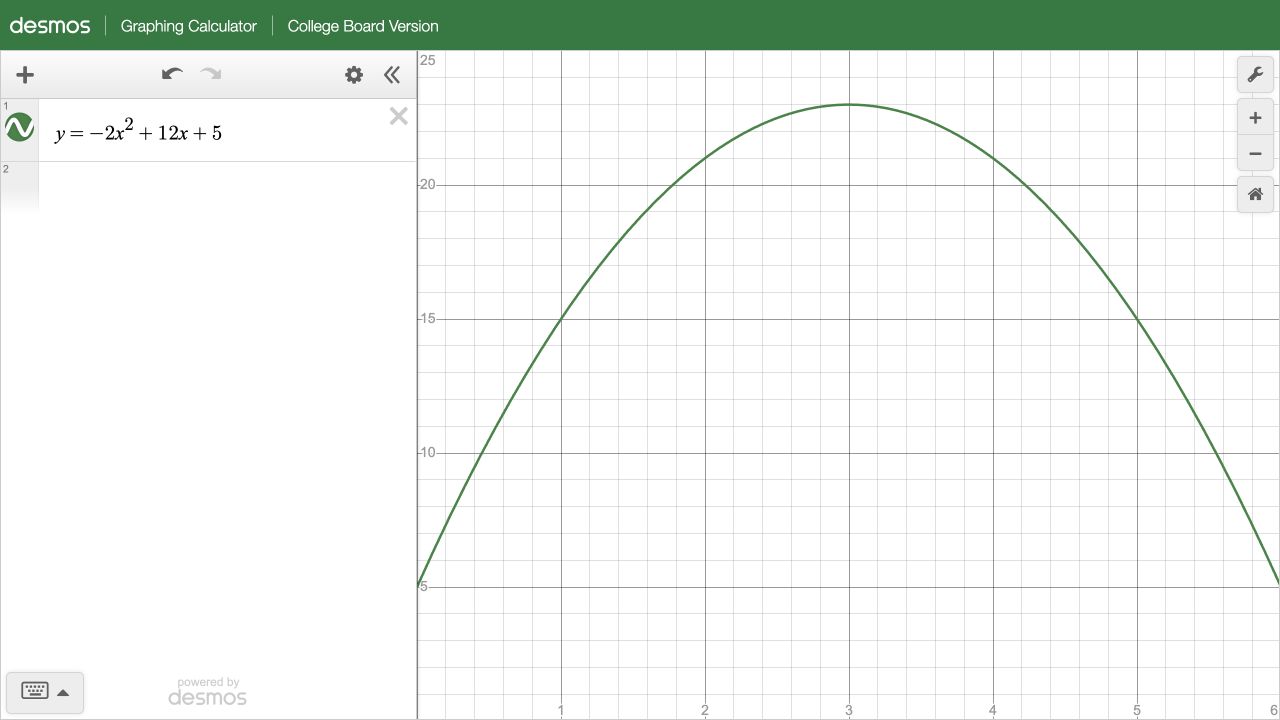Image resolution: width=1280 pixels, height=720 pixels.
Task: Click the Desmos logo in header
Action: (x=50, y=25)
